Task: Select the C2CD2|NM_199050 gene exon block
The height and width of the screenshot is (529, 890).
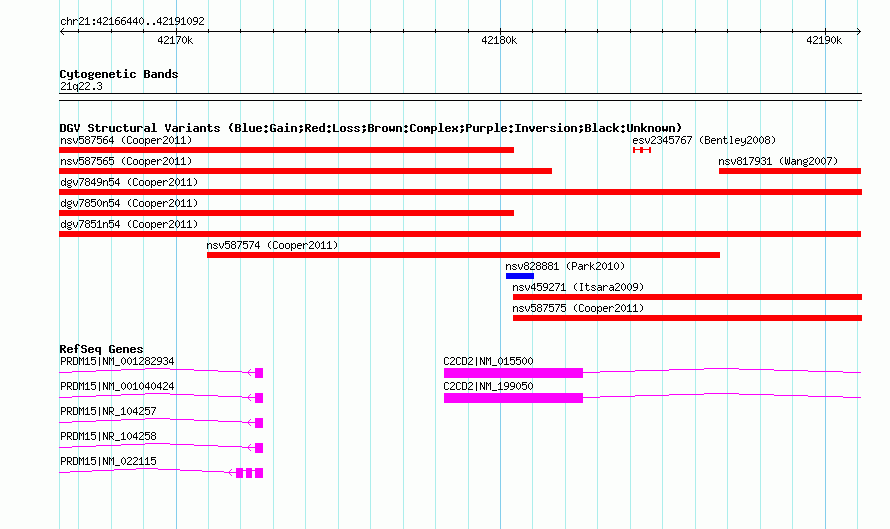Action: (513, 398)
